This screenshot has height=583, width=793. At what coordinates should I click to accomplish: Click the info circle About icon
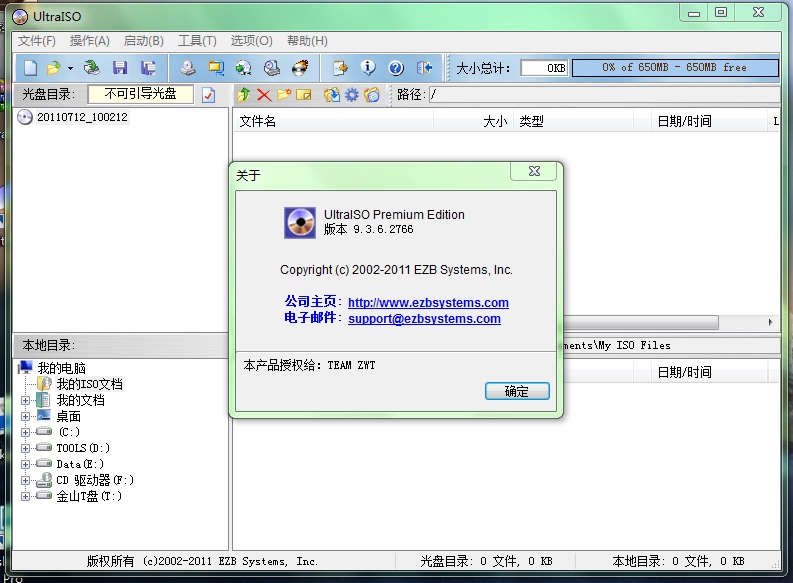[368, 68]
